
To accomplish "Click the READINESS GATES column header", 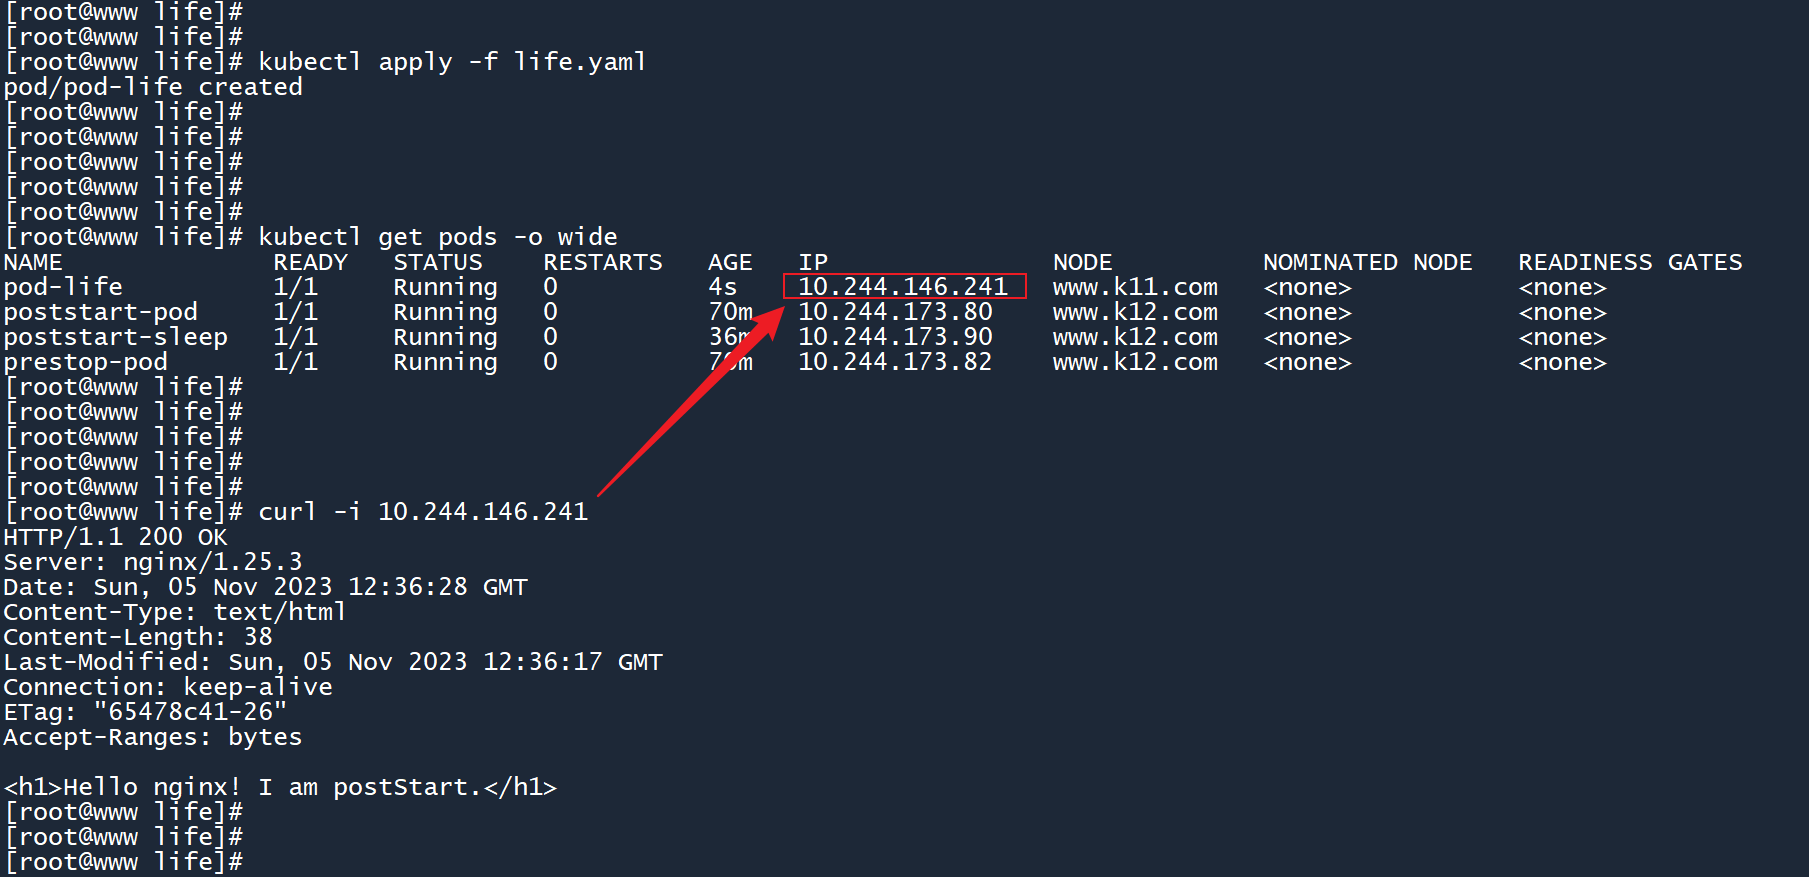I will 1630,262.
